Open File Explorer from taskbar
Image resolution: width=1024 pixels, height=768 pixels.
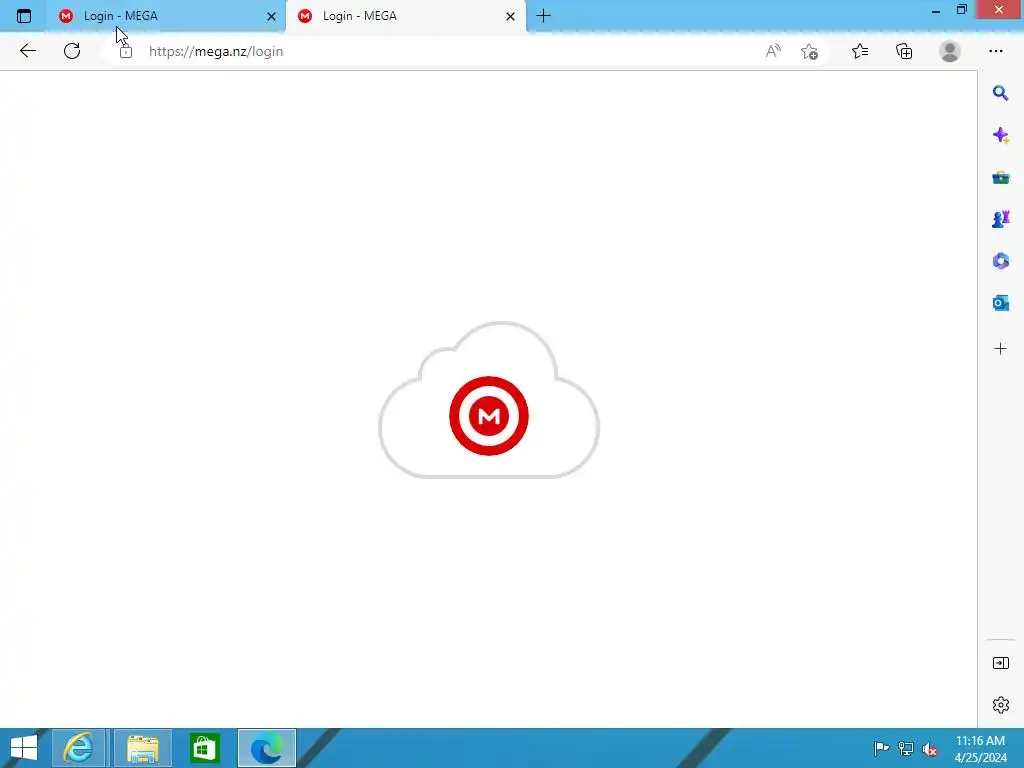(143, 748)
